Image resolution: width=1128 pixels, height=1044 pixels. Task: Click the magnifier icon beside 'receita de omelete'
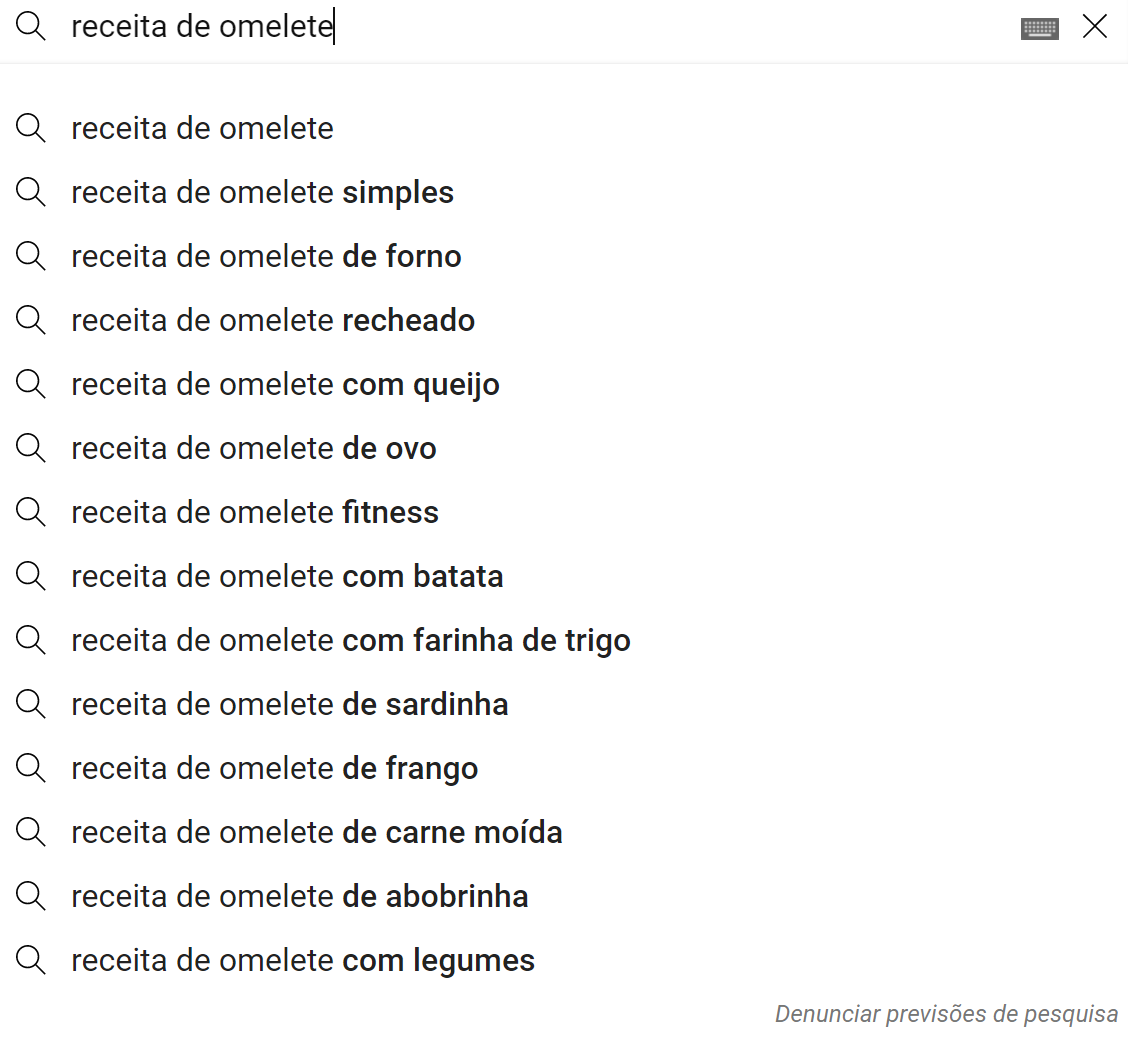pos(30,128)
